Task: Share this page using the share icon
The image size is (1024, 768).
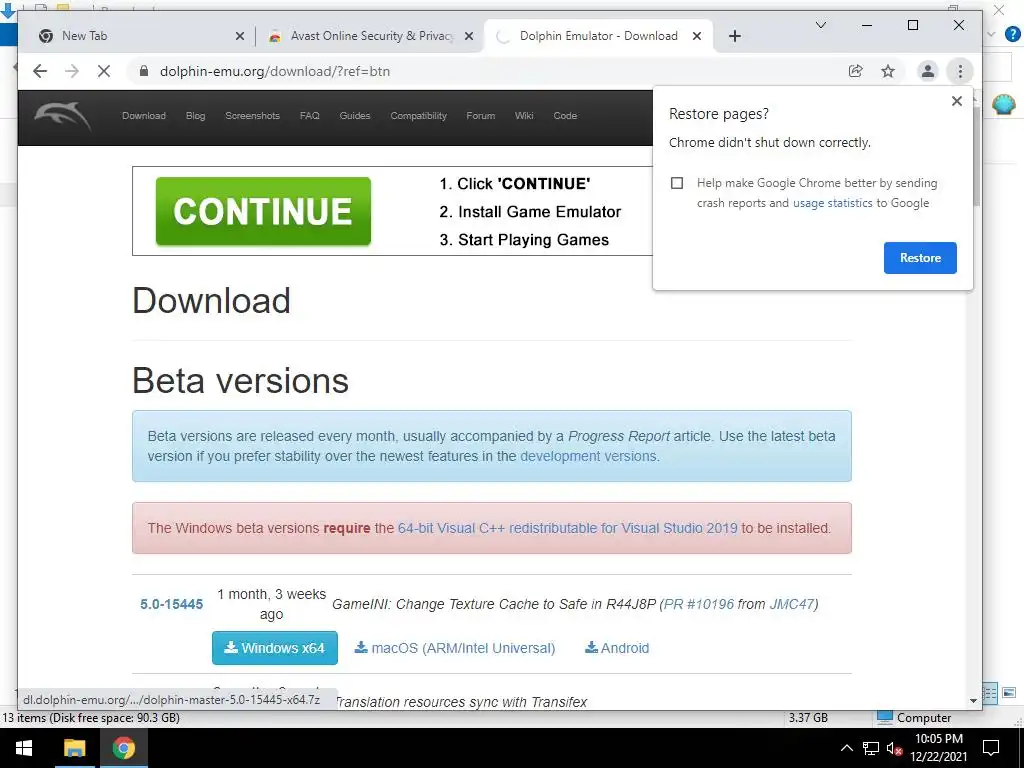Action: (x=856, y=71)
